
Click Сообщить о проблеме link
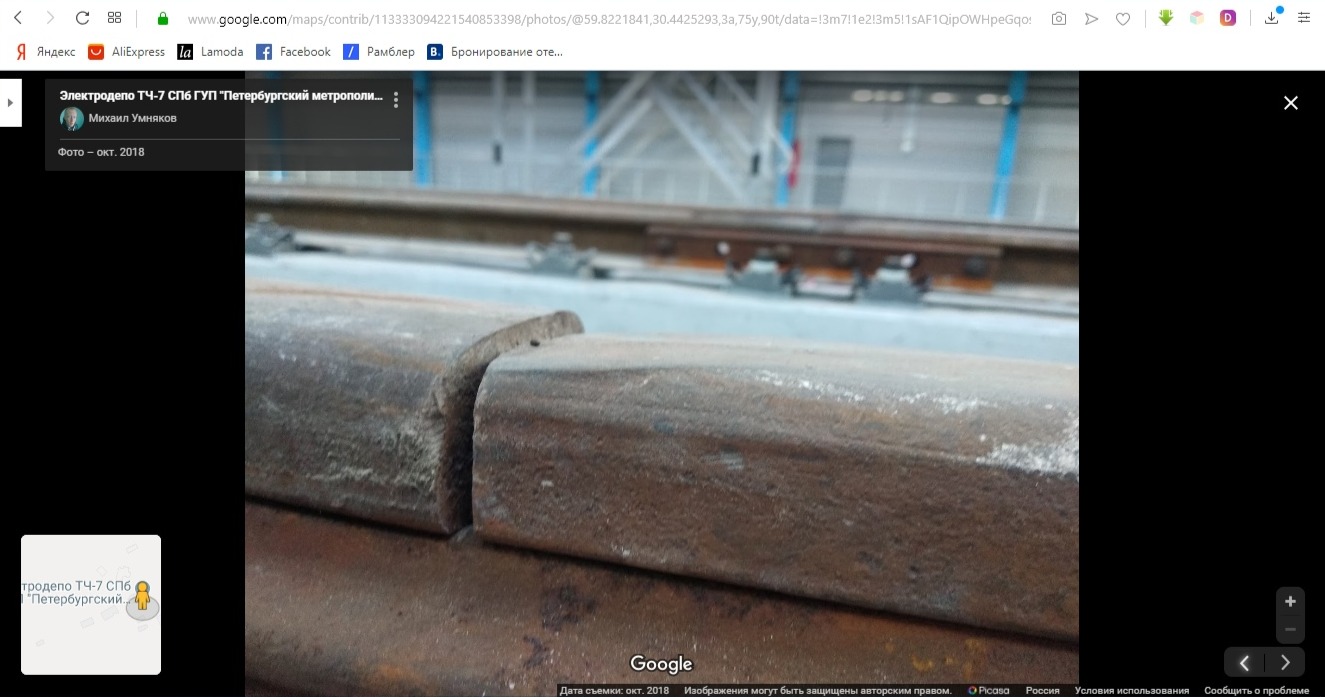click(x=1255, y=690)
